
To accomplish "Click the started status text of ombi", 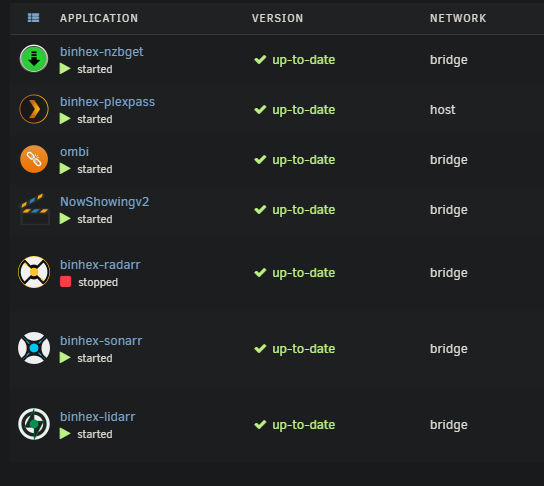I will point(95,169).
